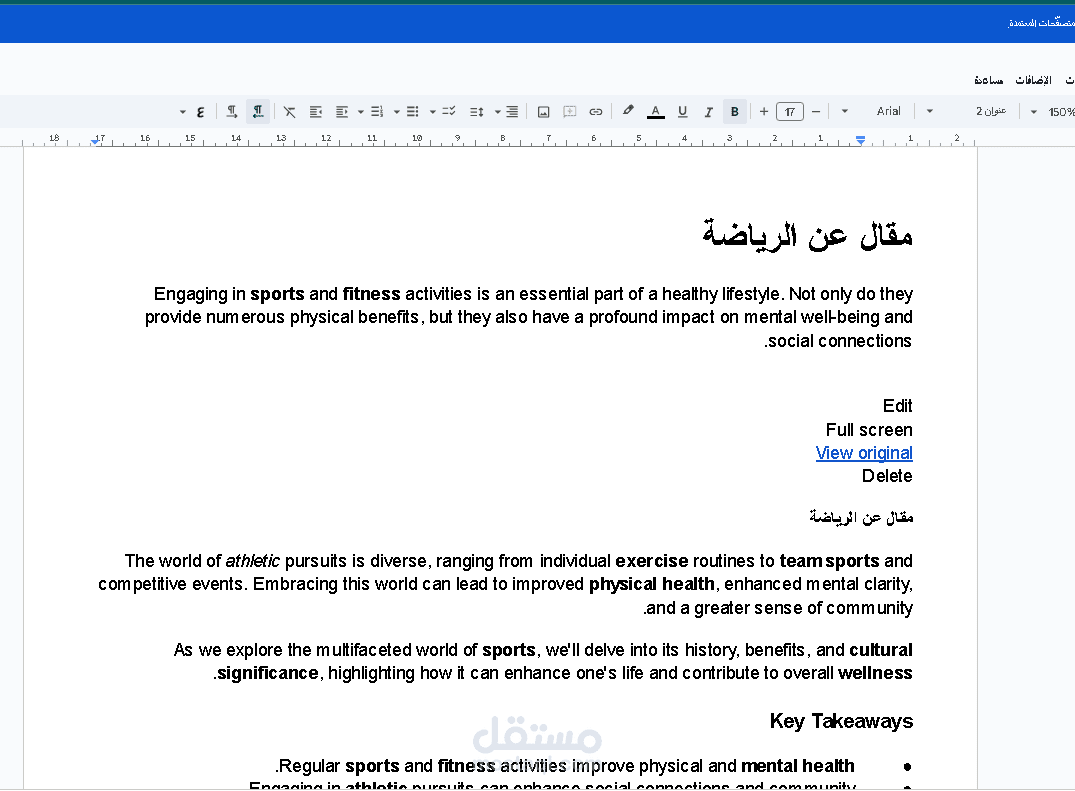Click the text alignment icon

[x=511, y=112]
